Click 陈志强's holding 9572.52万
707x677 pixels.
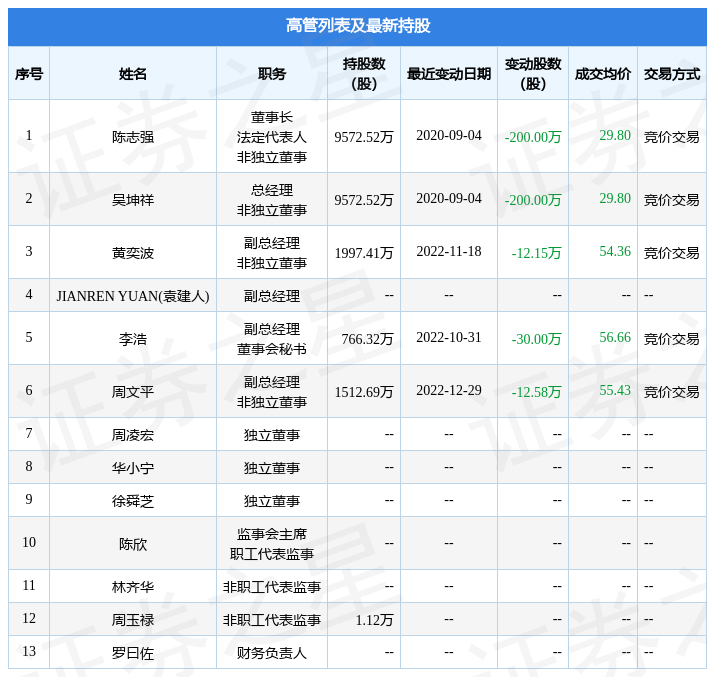tap(363, 137)
